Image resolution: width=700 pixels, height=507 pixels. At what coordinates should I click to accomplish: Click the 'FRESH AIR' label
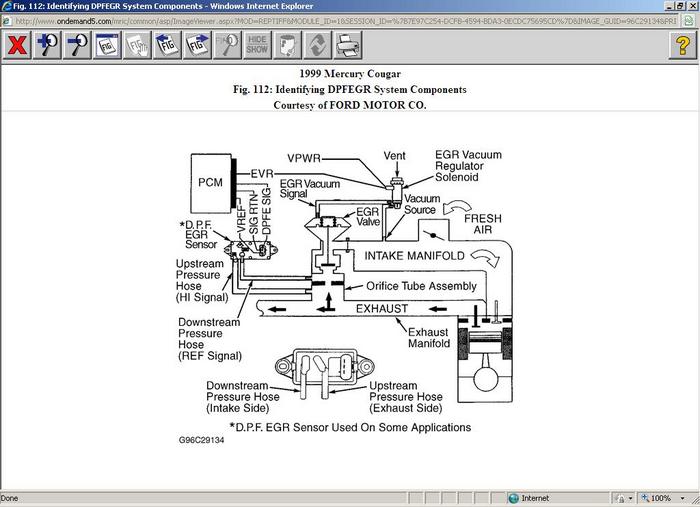[483, 224]
